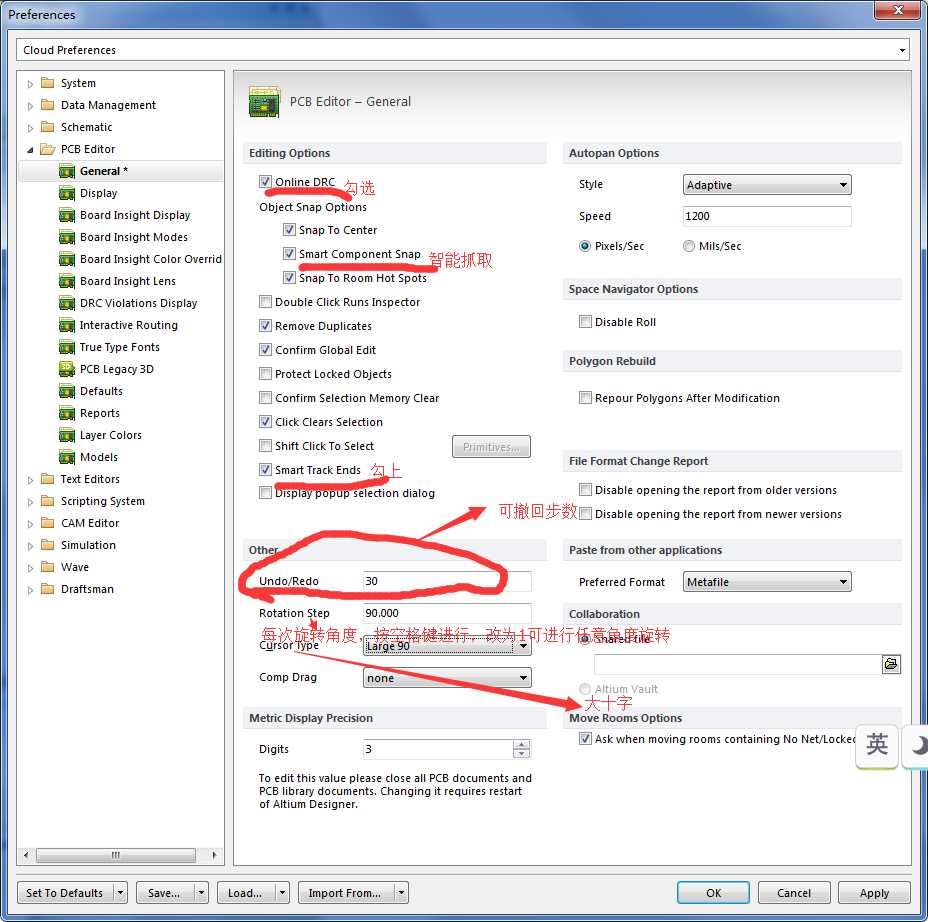
Task: Enable Protect Locked Objects checkbox
Action: point(265,373)
